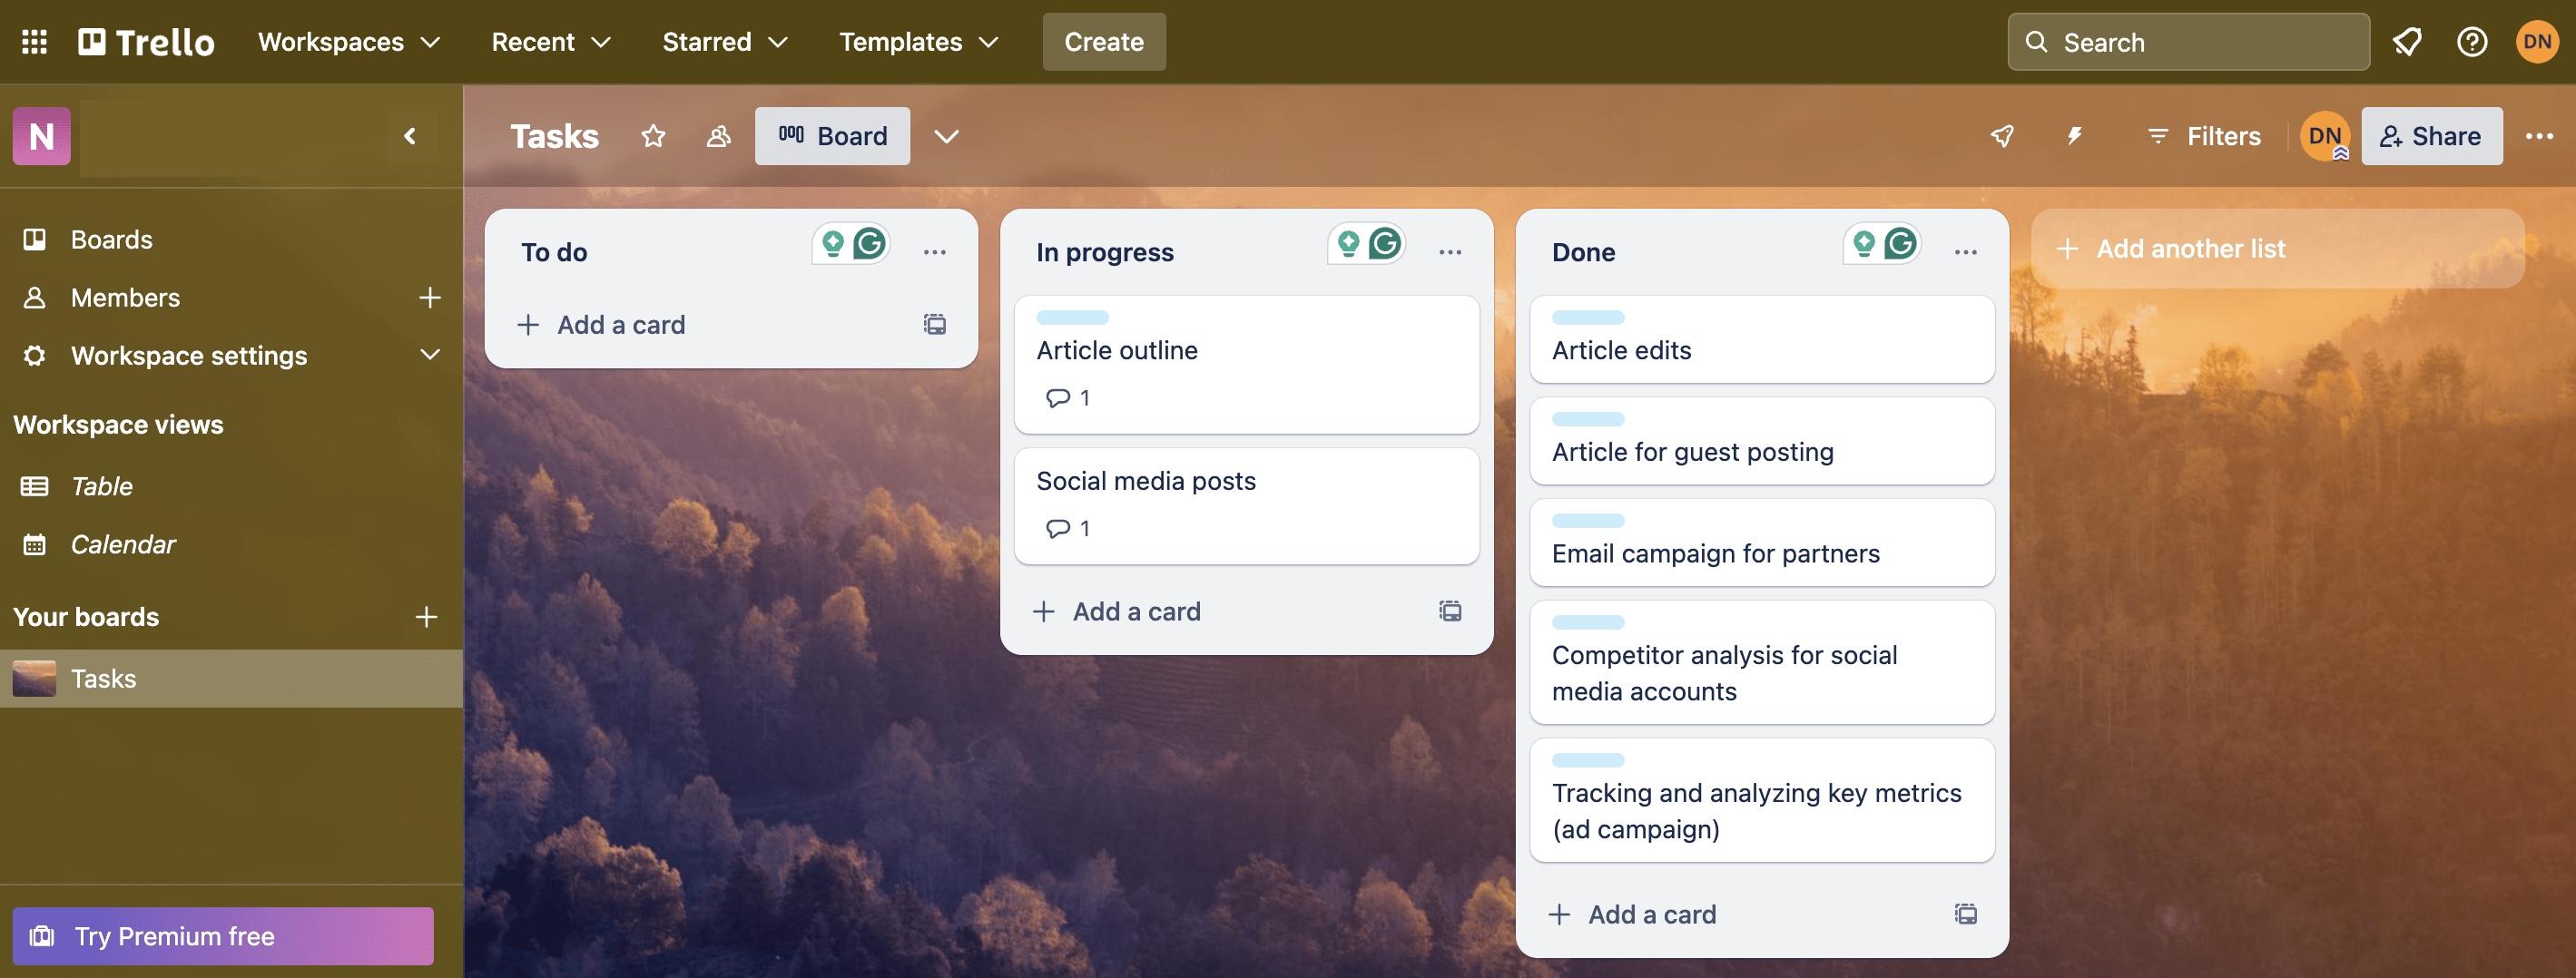
Task: Open the Templates dropdown
Action: pyautogui.click(x=919, y=42)
